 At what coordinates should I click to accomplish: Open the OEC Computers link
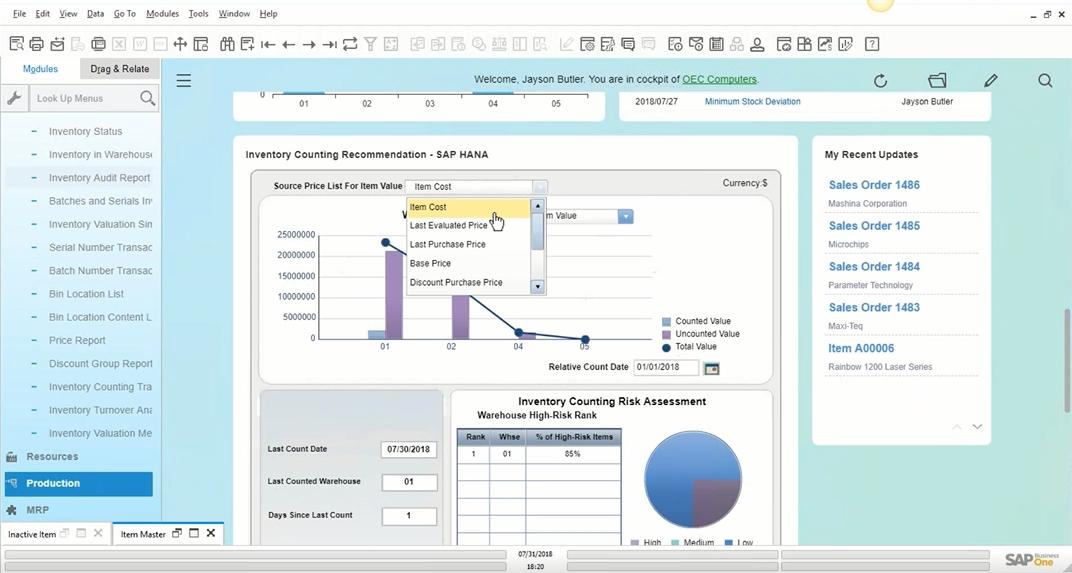tap(719, 79)
